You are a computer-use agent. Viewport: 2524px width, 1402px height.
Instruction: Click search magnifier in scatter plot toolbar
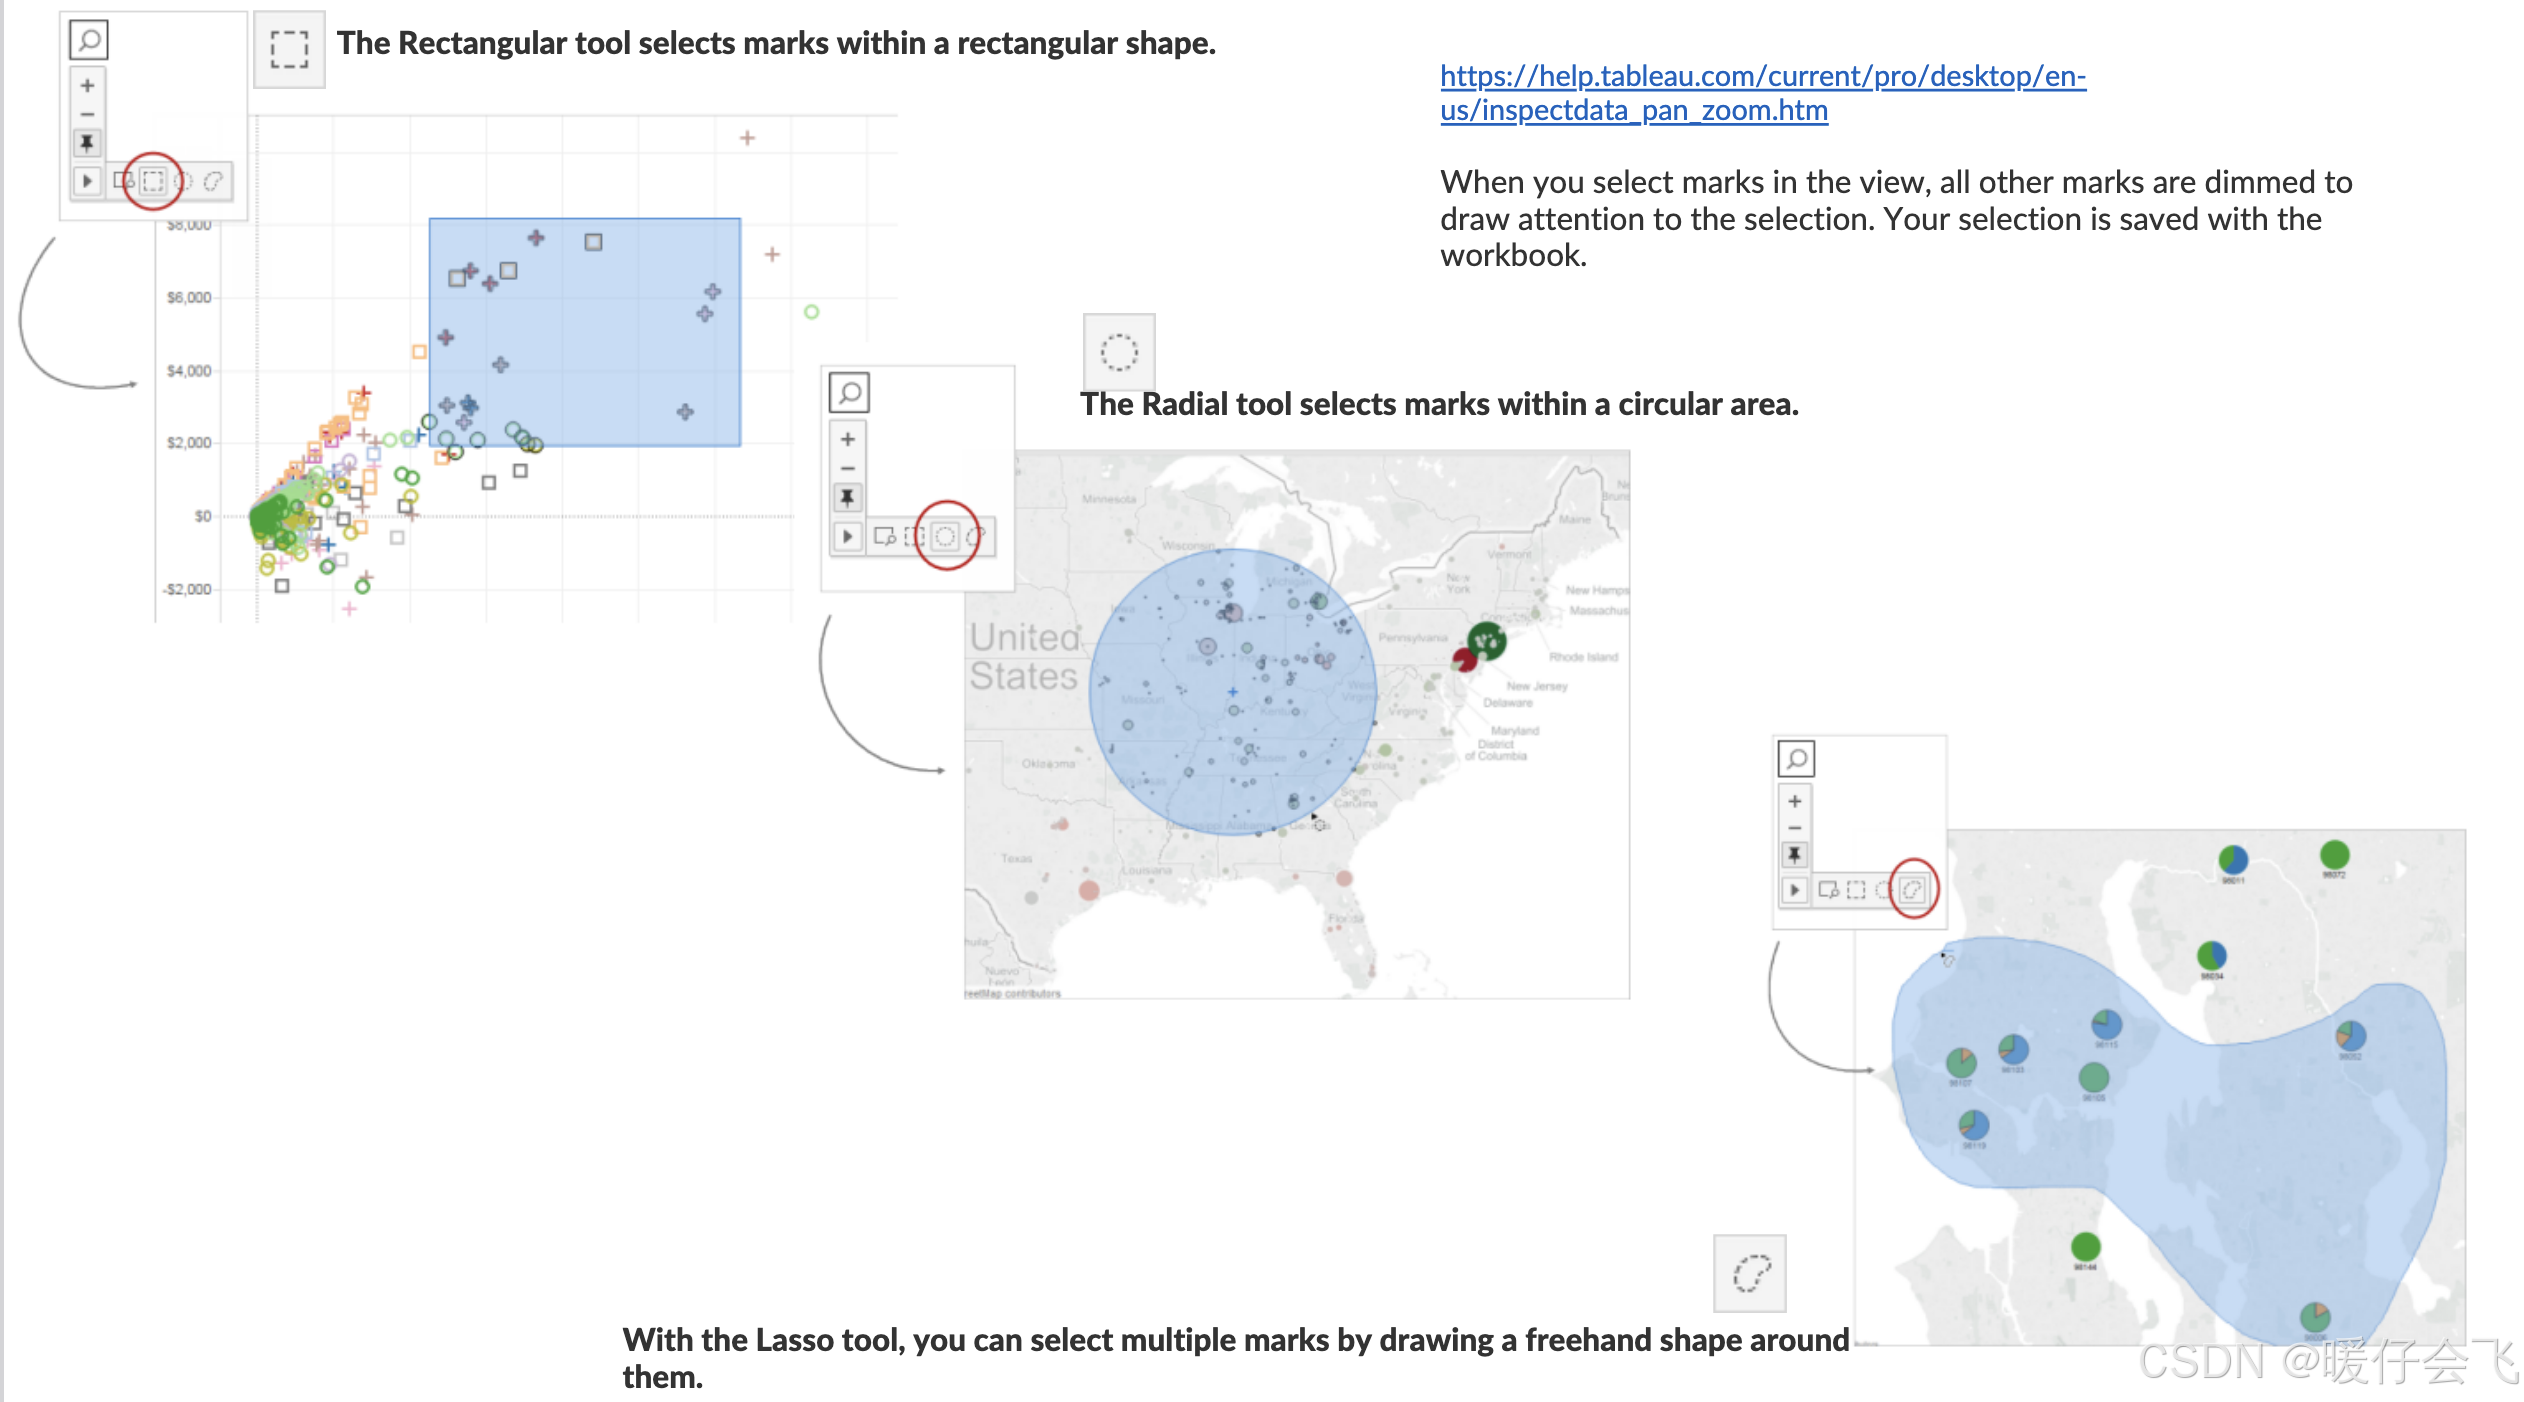[89, 40]
